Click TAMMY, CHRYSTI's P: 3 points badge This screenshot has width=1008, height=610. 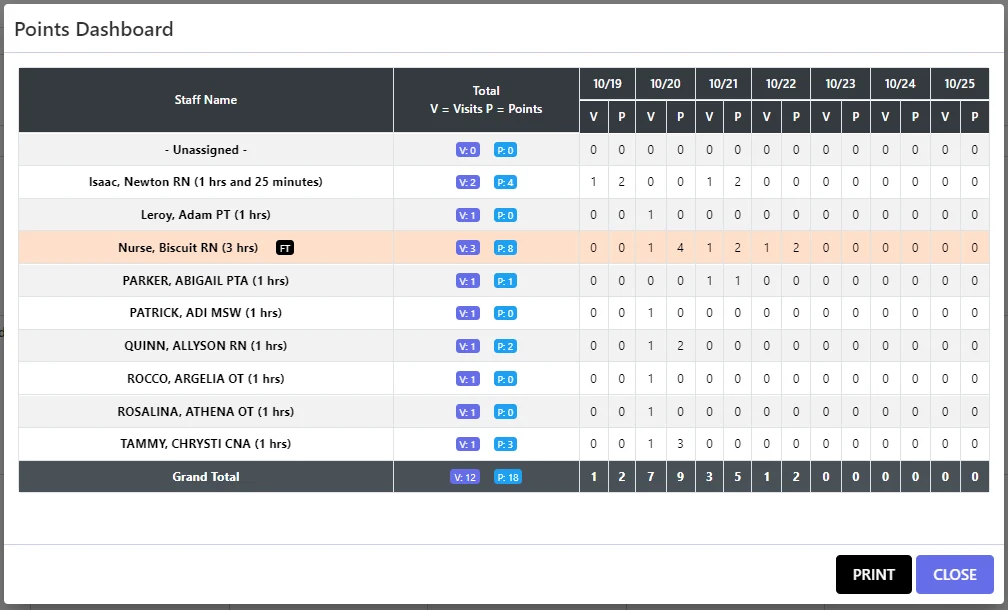(x=505, y=444)
